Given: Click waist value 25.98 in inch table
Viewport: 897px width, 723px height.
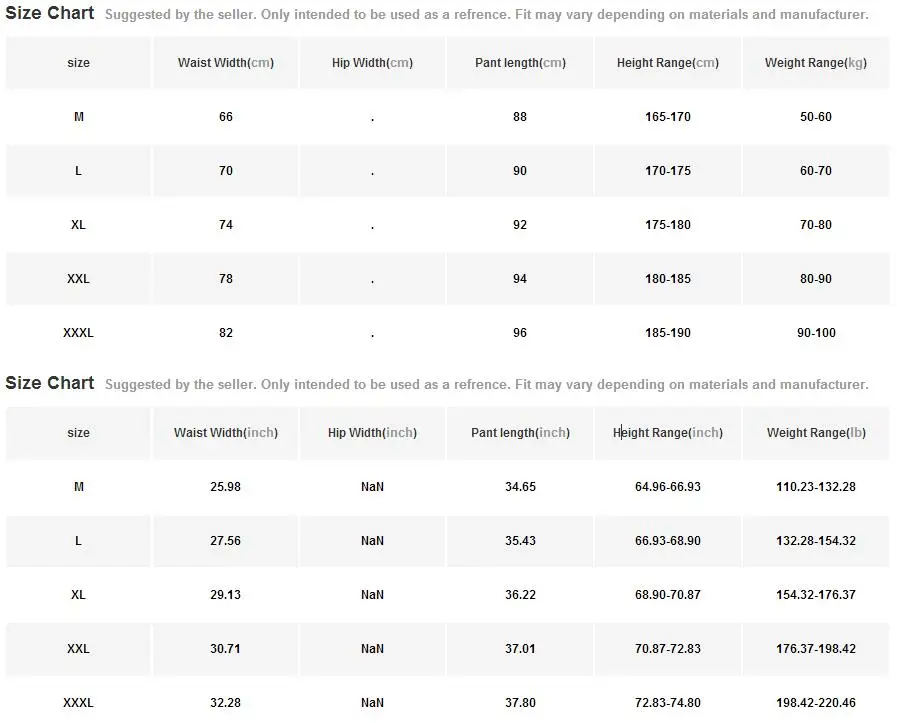Looking at the screenshot, I should pos(225,487).
